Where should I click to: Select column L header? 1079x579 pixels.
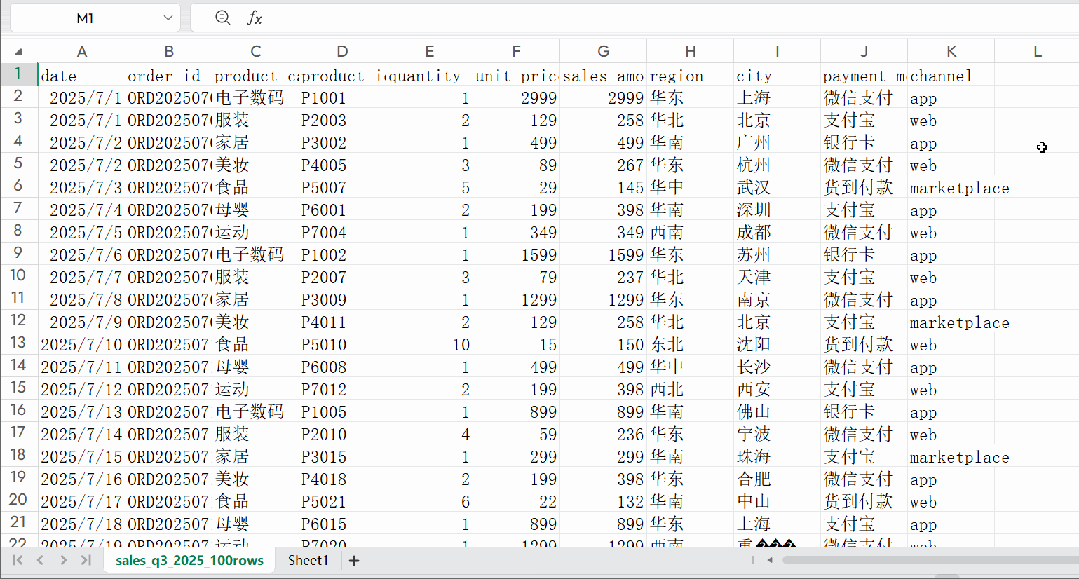point(1036,52)
